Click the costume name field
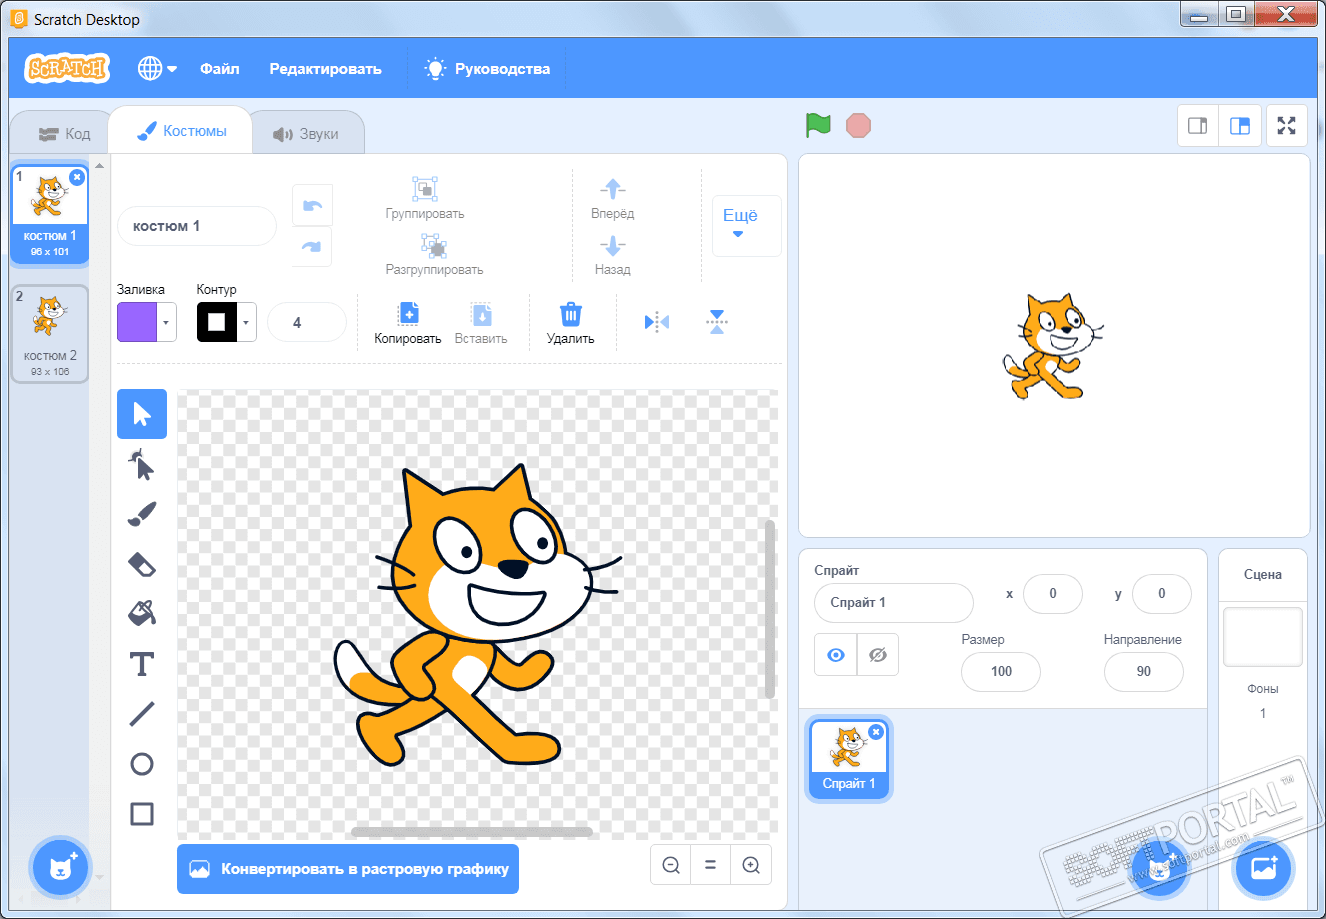1326x919 pixels. point(197,226)
